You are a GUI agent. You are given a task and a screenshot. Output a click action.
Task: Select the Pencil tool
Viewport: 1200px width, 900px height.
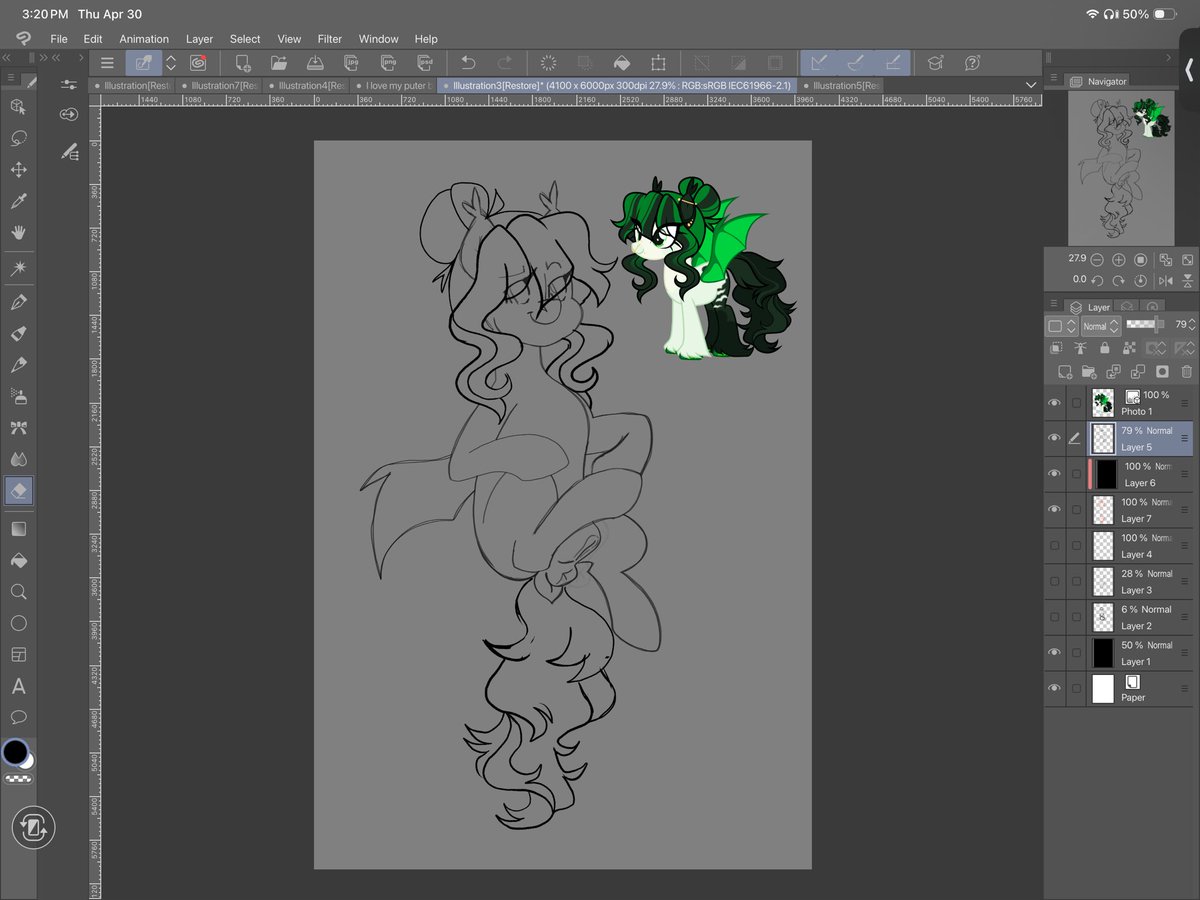click(x=18, y=333)
